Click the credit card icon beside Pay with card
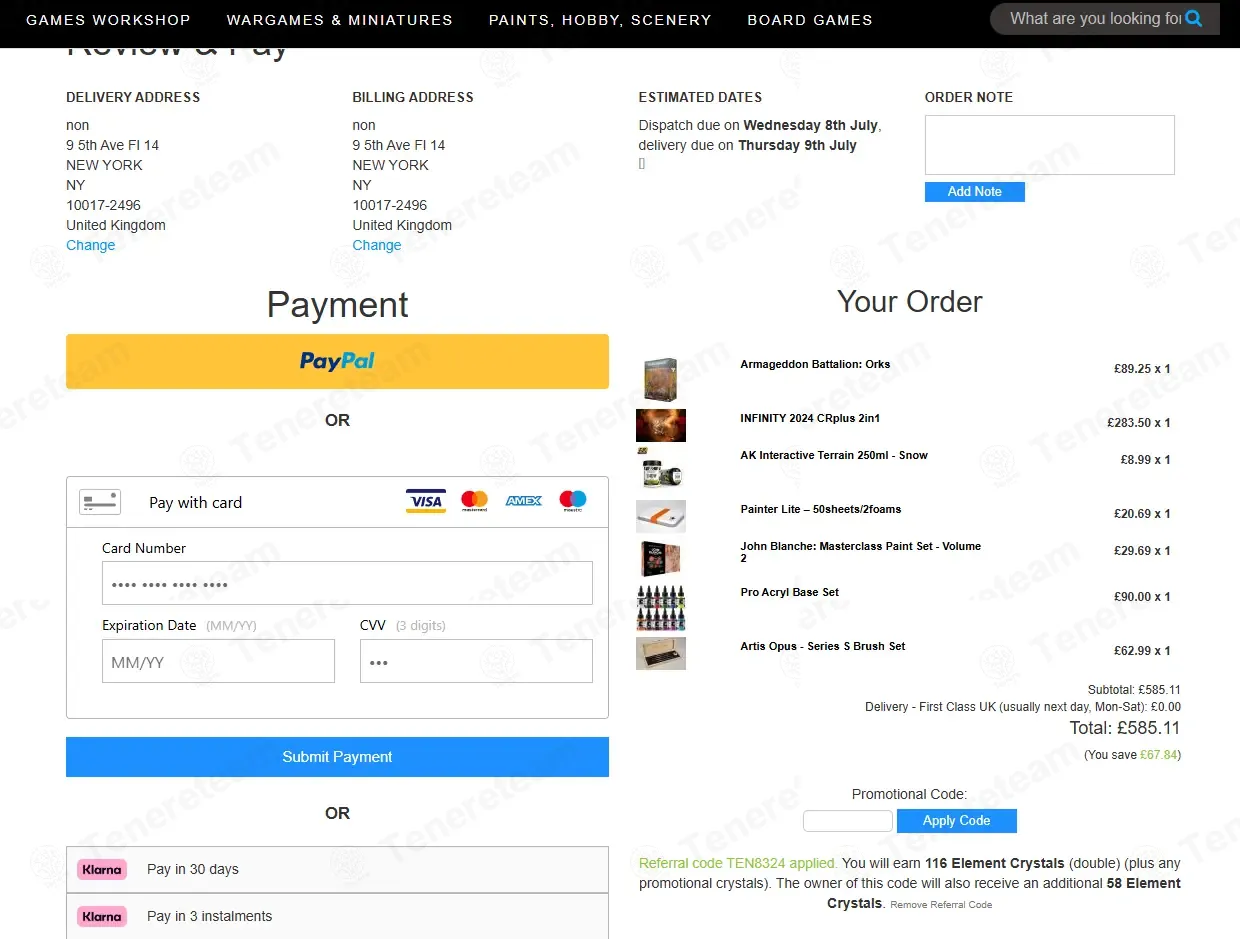 click(x=100, y=502)
